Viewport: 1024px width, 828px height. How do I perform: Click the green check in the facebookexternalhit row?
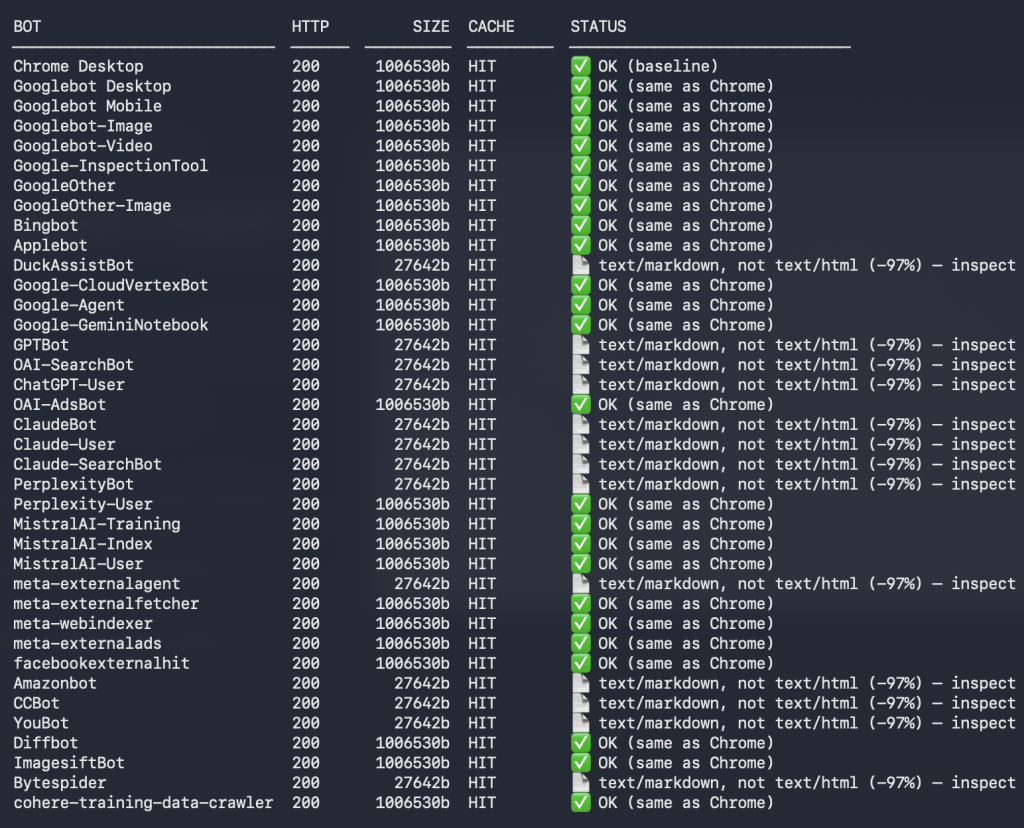581,663
